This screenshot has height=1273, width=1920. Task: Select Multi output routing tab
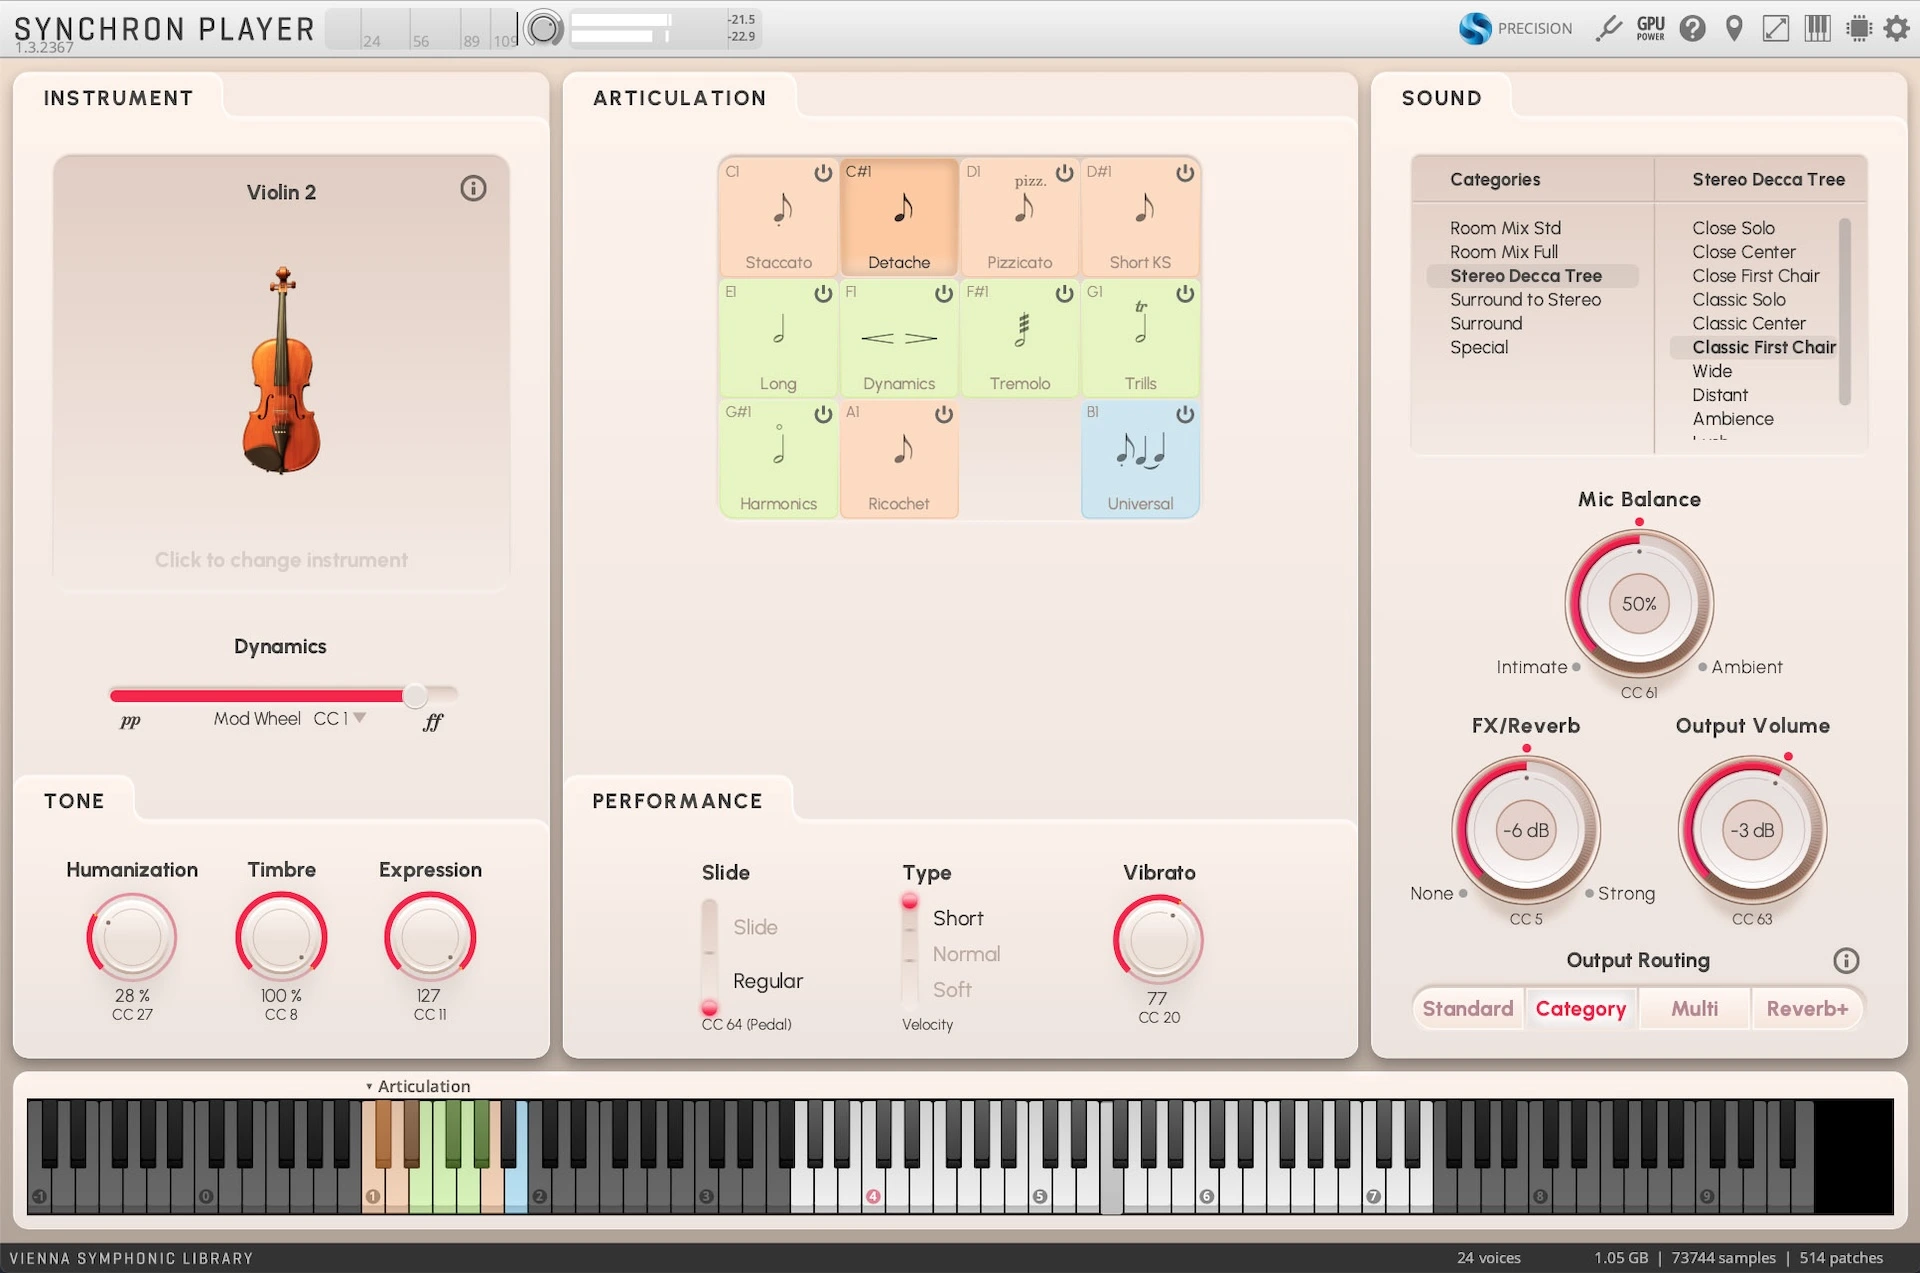click(1694, 1008)
